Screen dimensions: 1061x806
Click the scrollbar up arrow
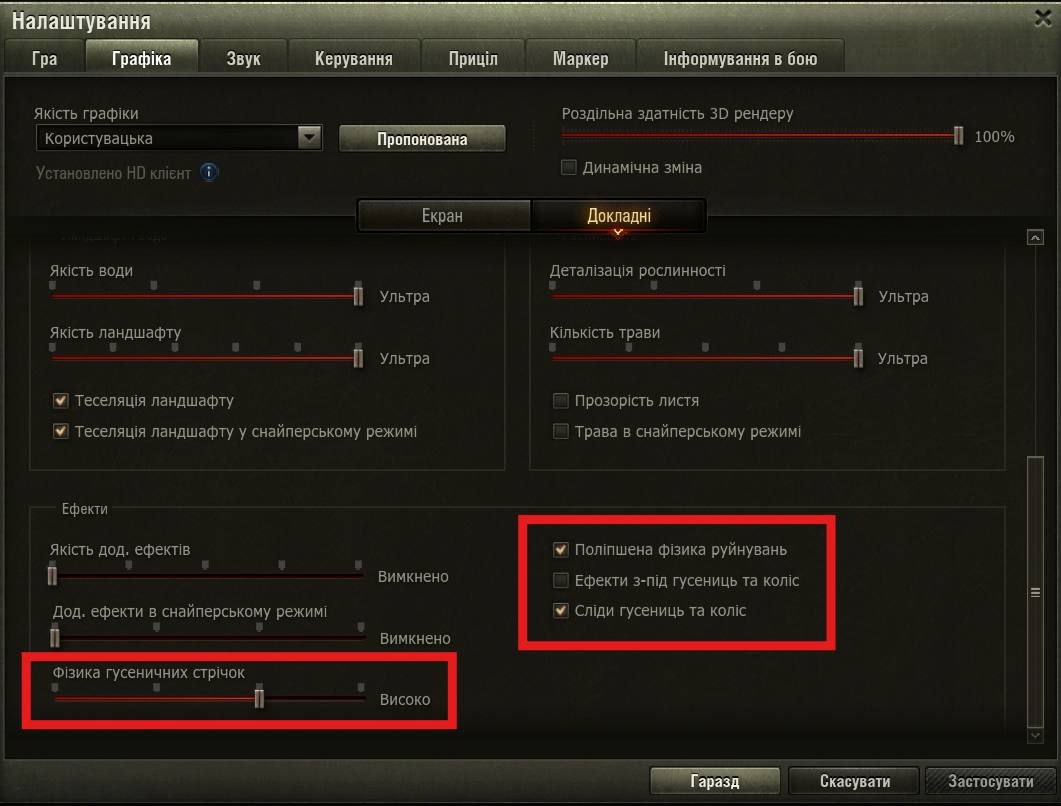pos(1035,237)
